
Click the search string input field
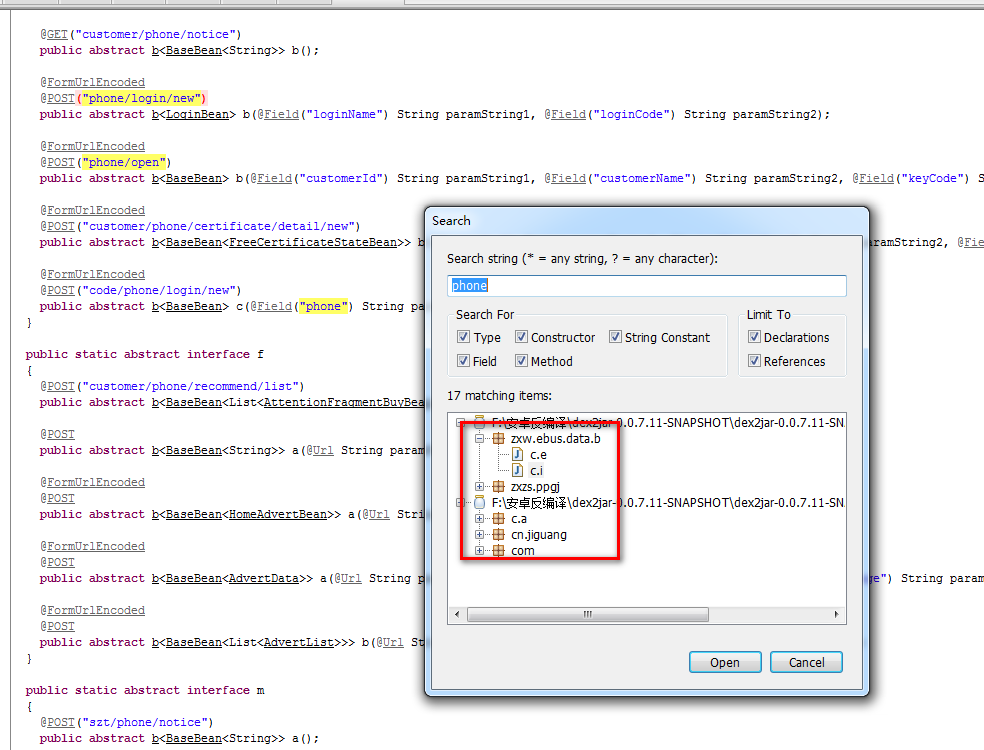[x=646, y=286]
